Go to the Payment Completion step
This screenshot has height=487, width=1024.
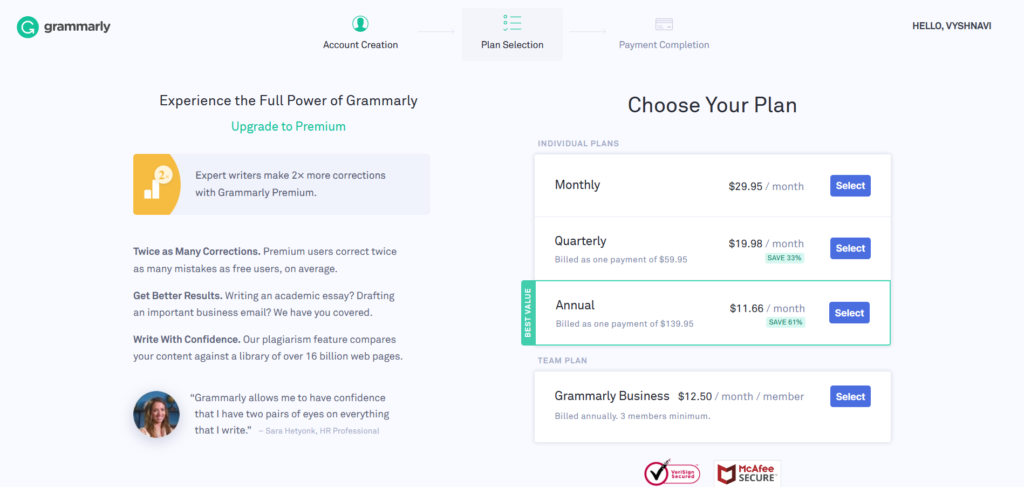point(664,45)
